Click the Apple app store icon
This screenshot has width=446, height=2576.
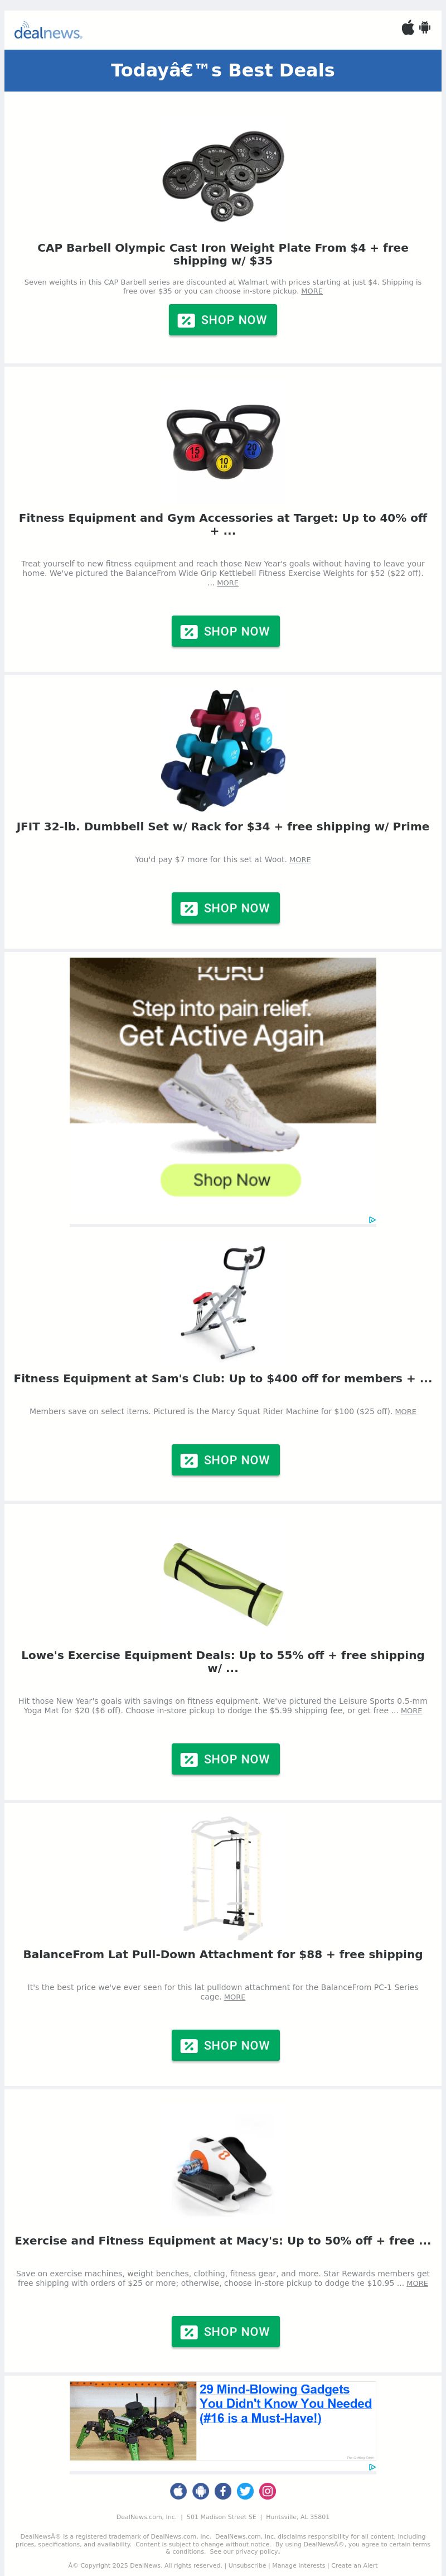coord(408,28)
